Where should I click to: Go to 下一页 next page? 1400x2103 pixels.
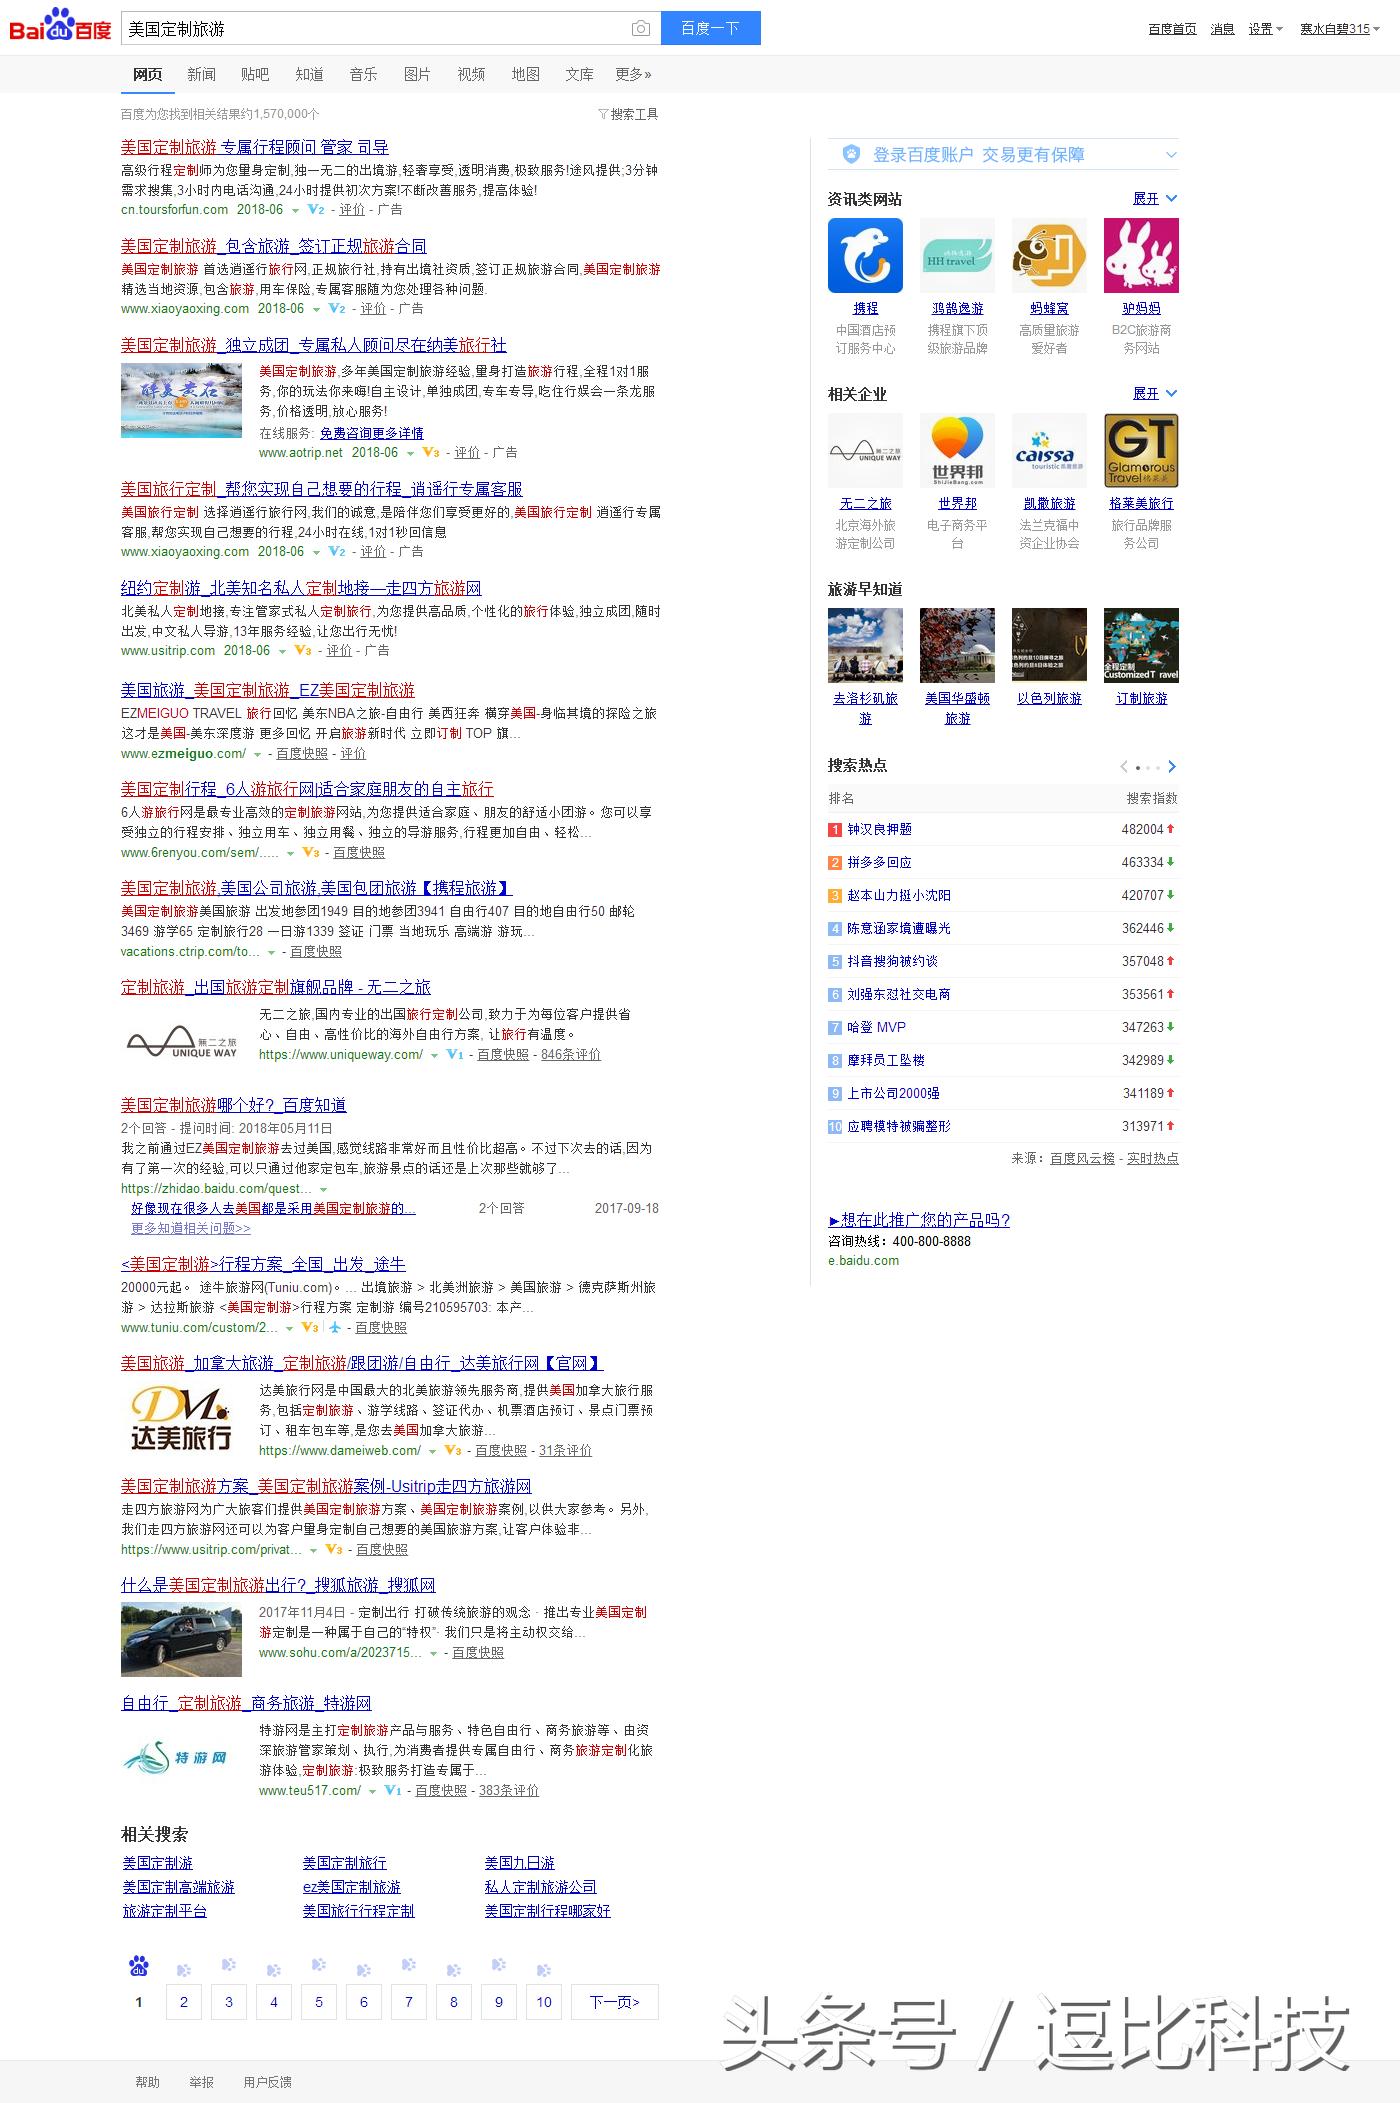coord(615,2002)
